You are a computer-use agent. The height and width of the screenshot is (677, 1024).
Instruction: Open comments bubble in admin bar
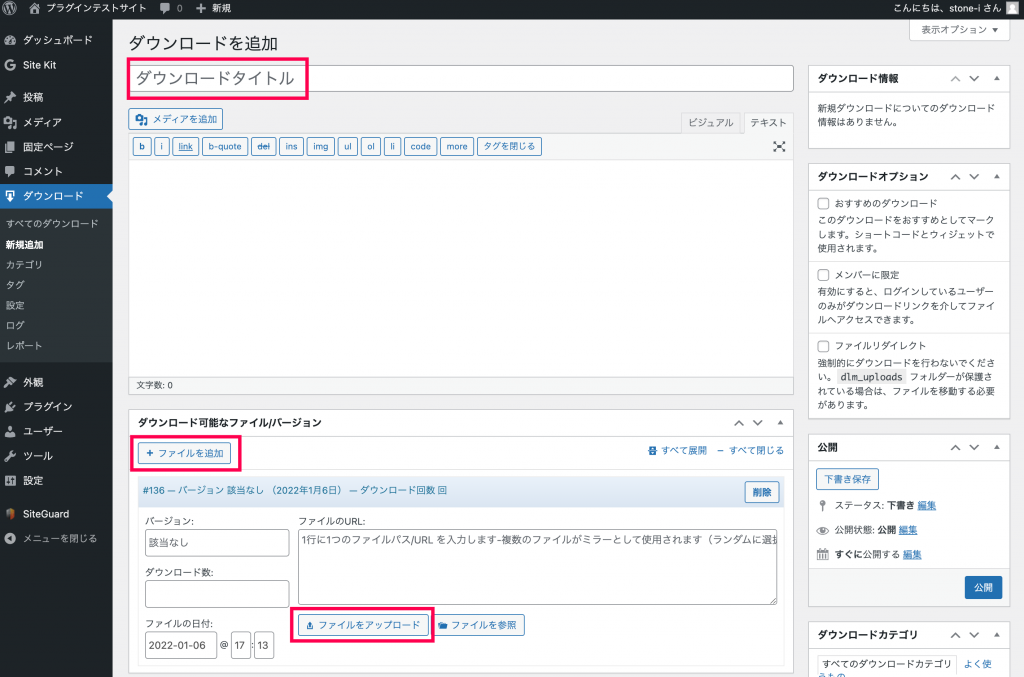tap(171, 8)
